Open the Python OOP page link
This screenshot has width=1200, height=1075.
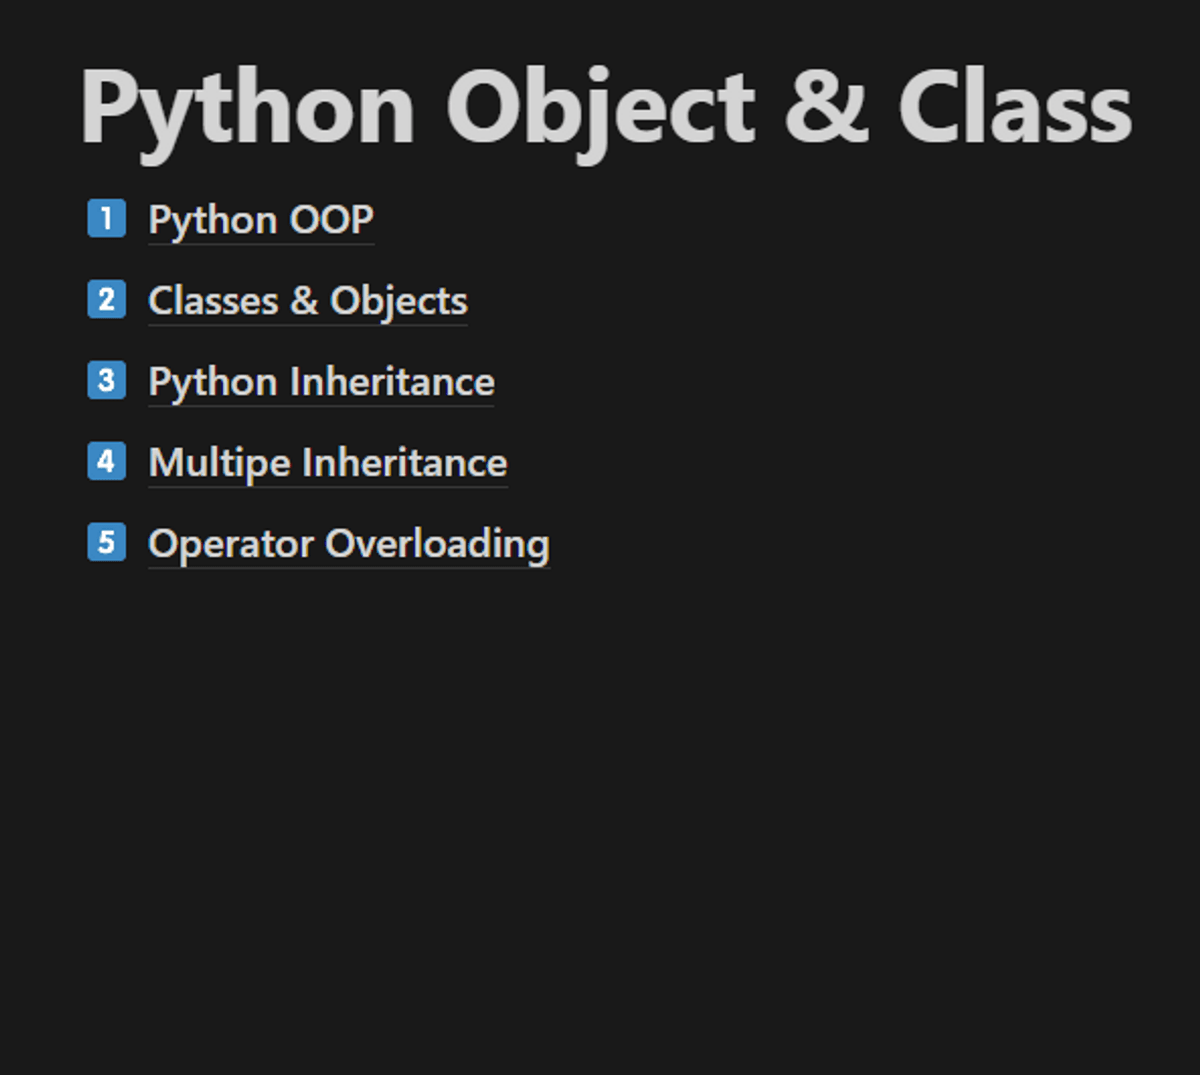click(261, 220)
